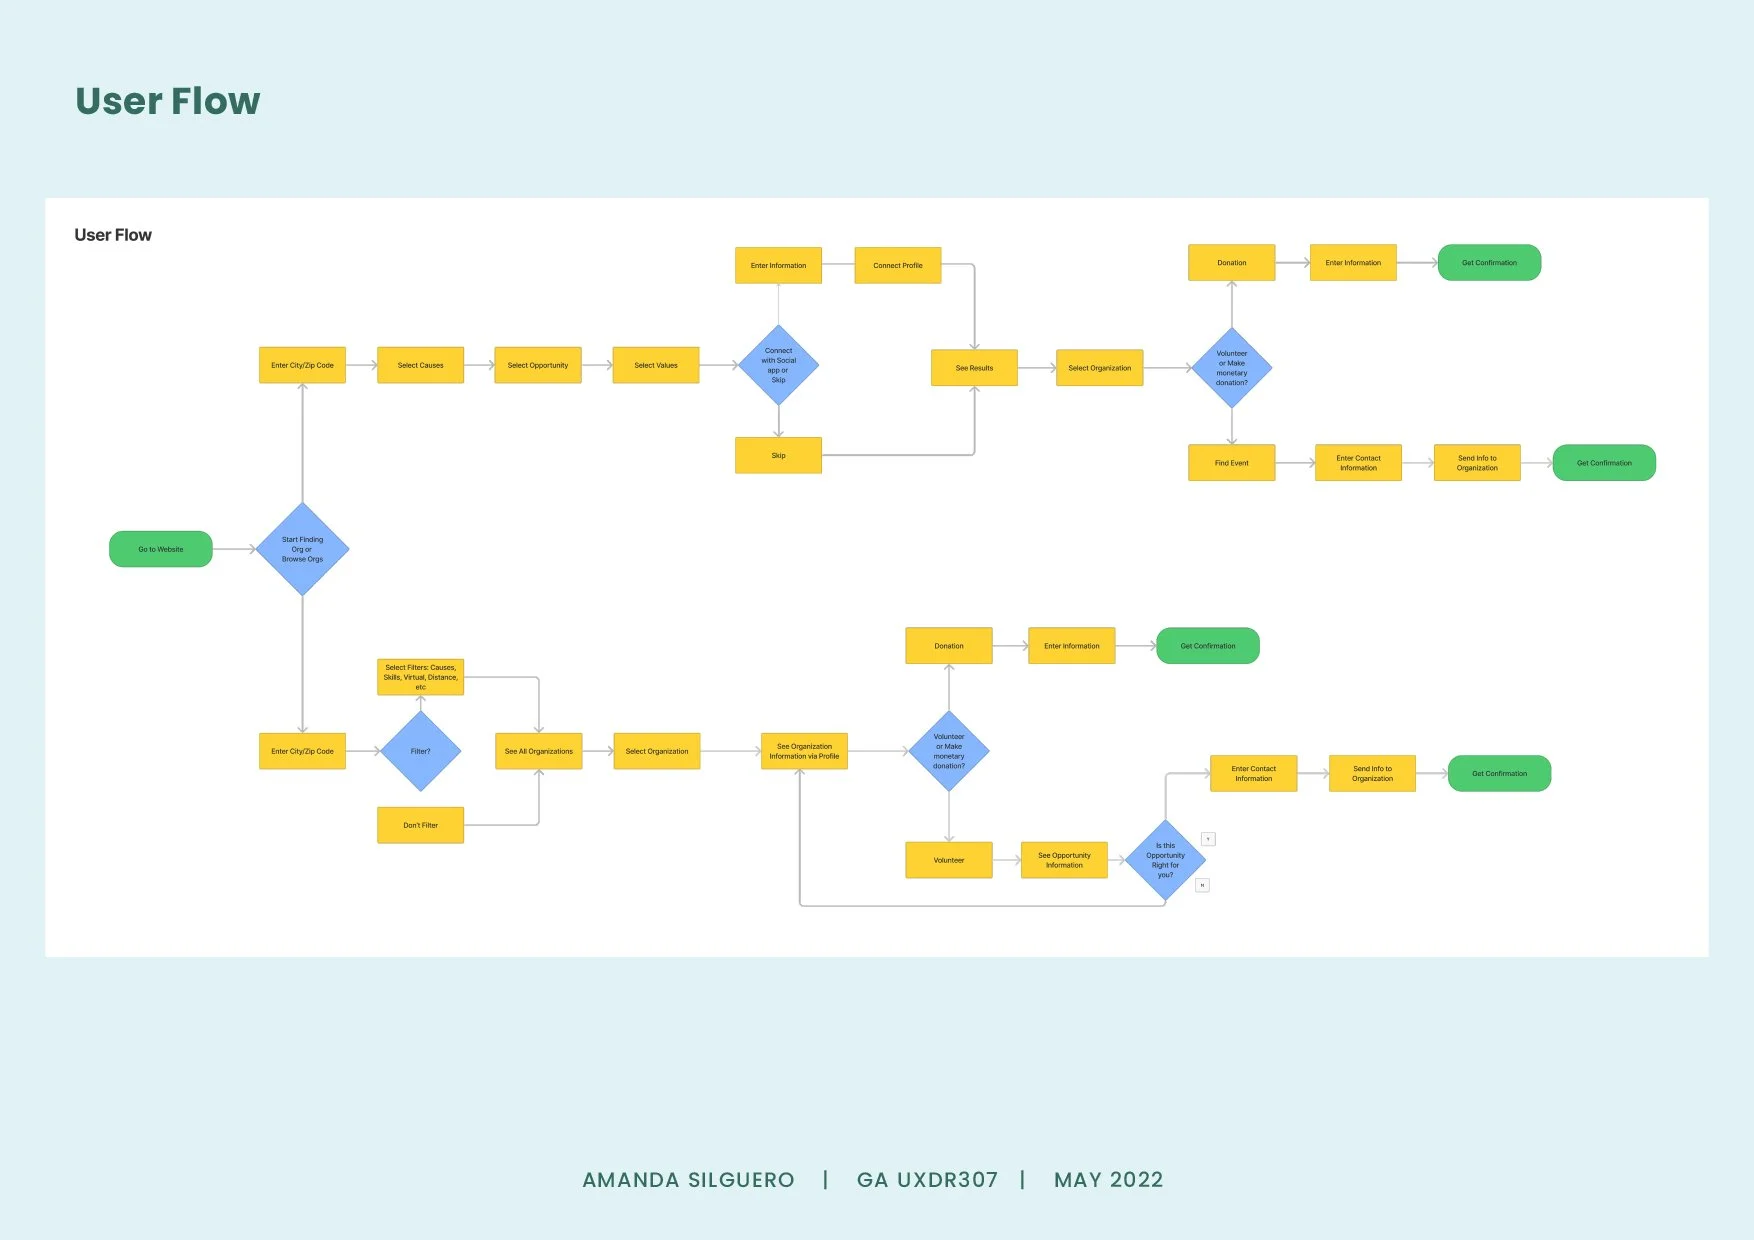Click the Select Values box
The width and height of the screenshot is (1754, 1240).
click(656, 365)
